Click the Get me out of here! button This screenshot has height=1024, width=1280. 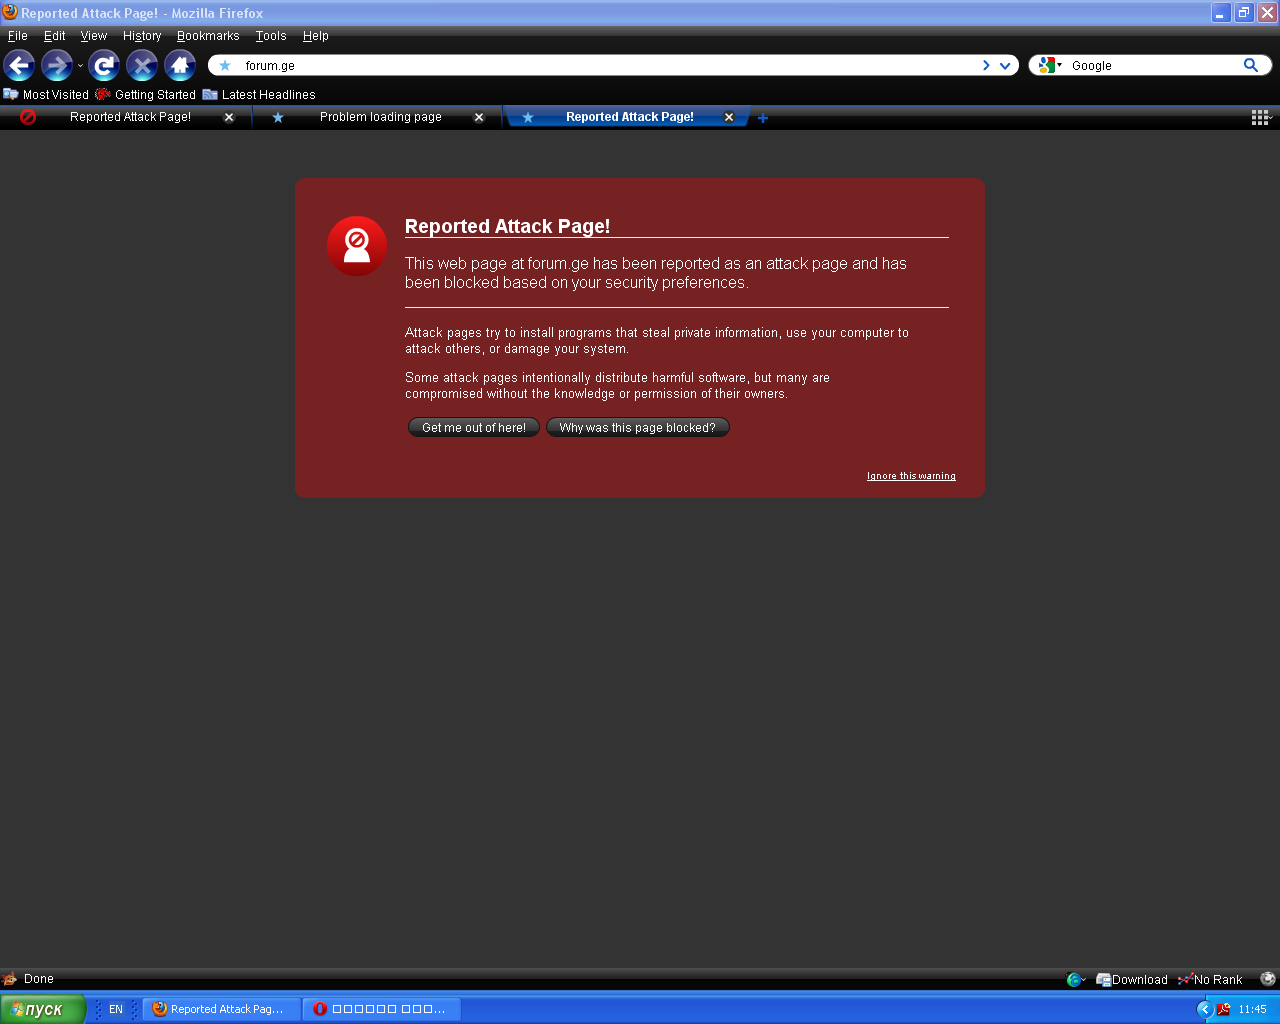(474, 428)
